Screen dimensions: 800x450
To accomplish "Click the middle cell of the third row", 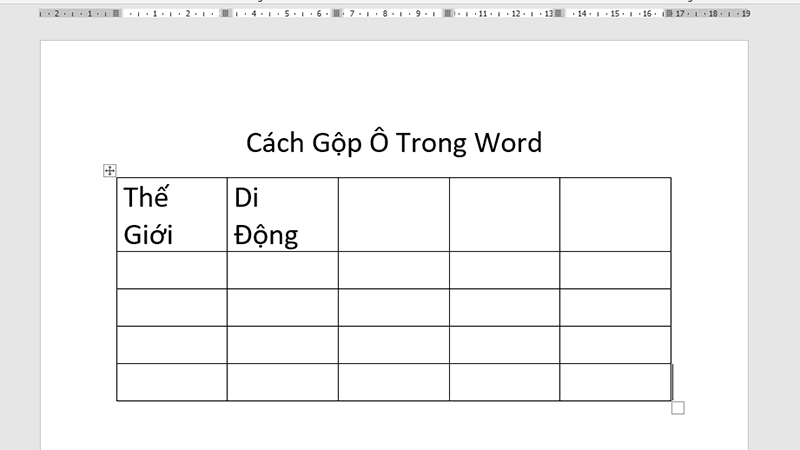I will 393,307.
